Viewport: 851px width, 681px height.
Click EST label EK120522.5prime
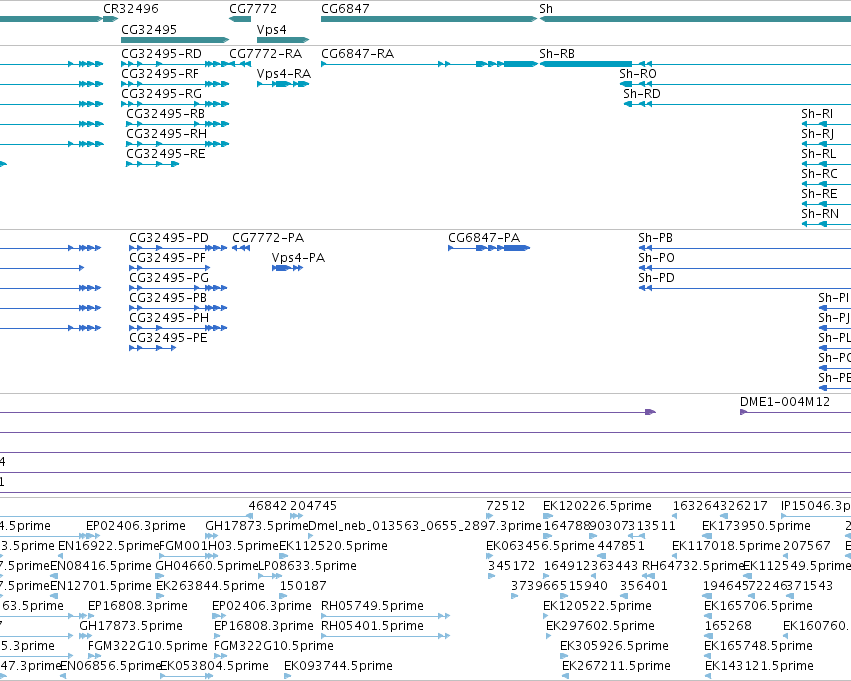point(597,606)
